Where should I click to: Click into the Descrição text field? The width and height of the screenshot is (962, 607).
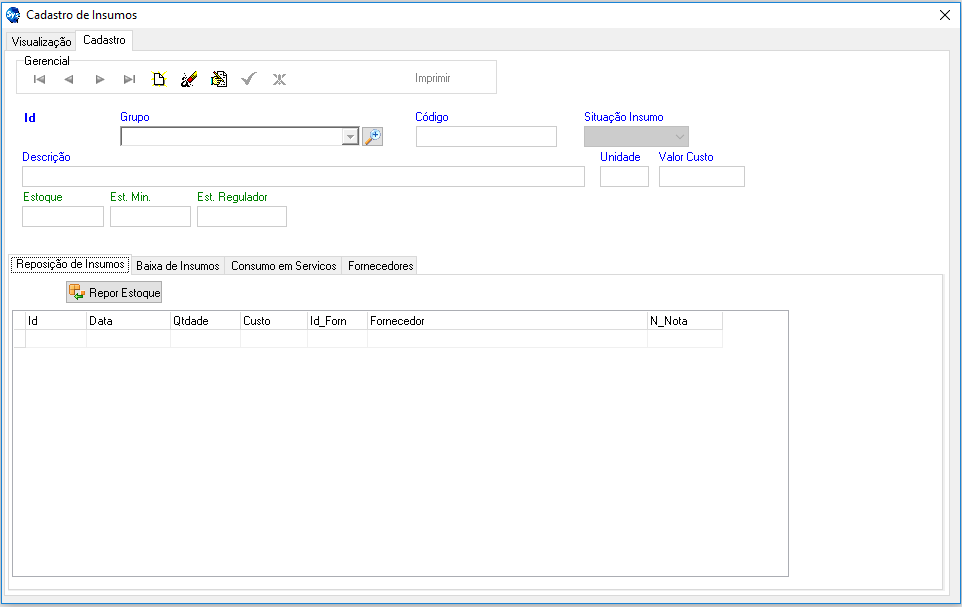coord(303,177)
